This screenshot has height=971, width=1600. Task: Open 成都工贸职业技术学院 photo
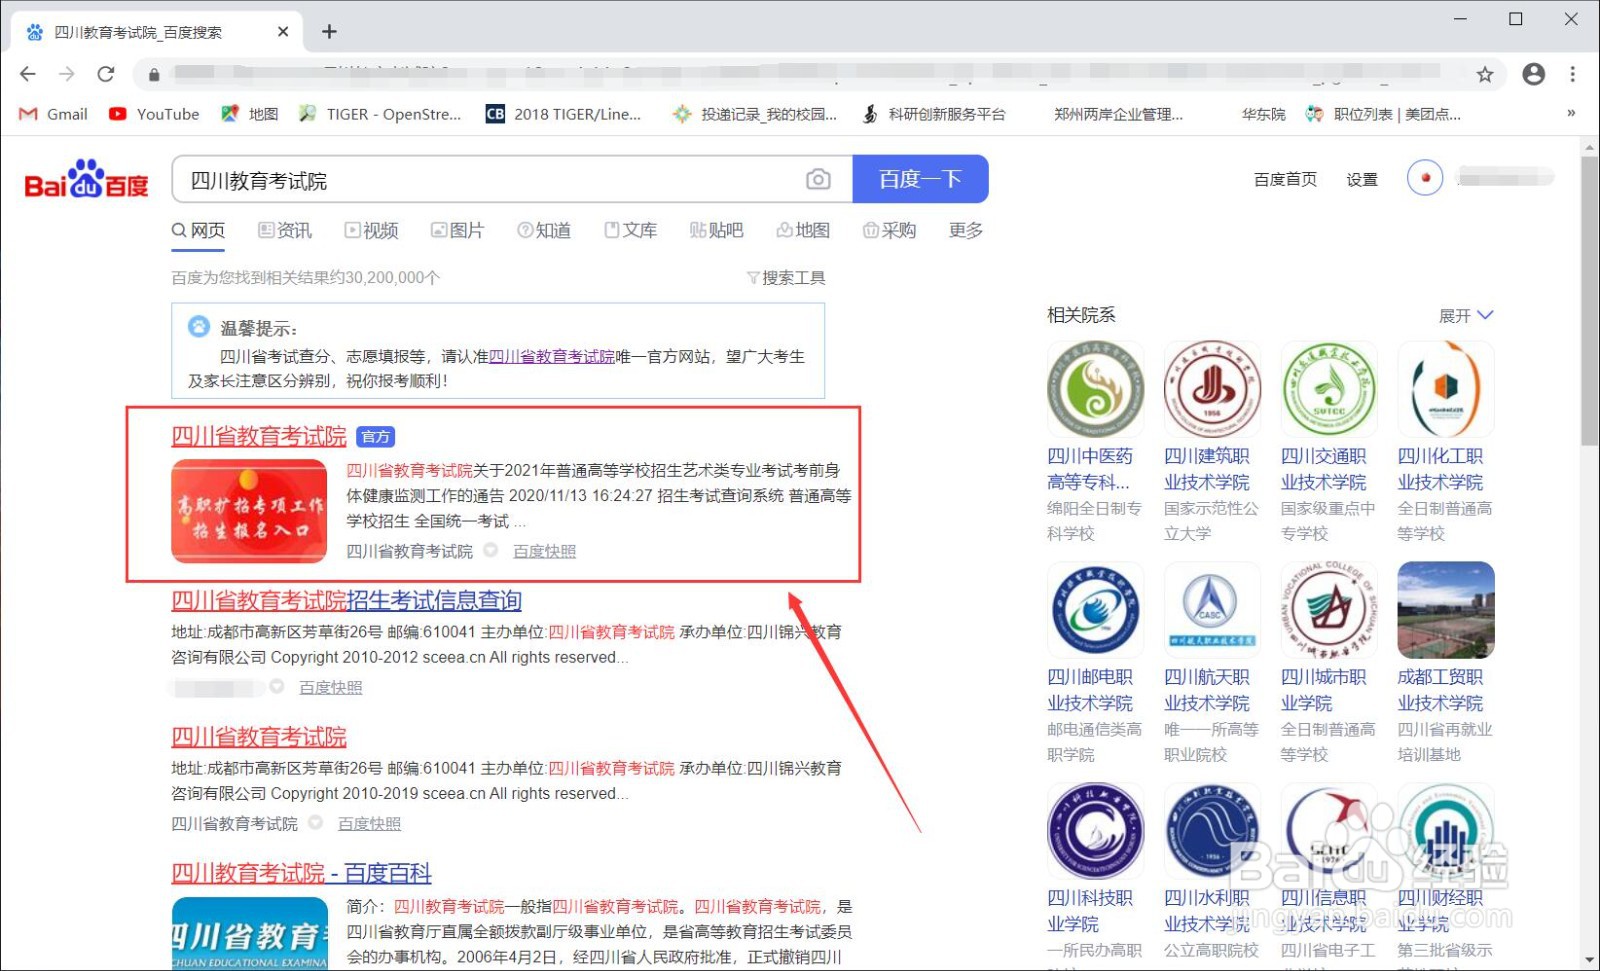1446,610
